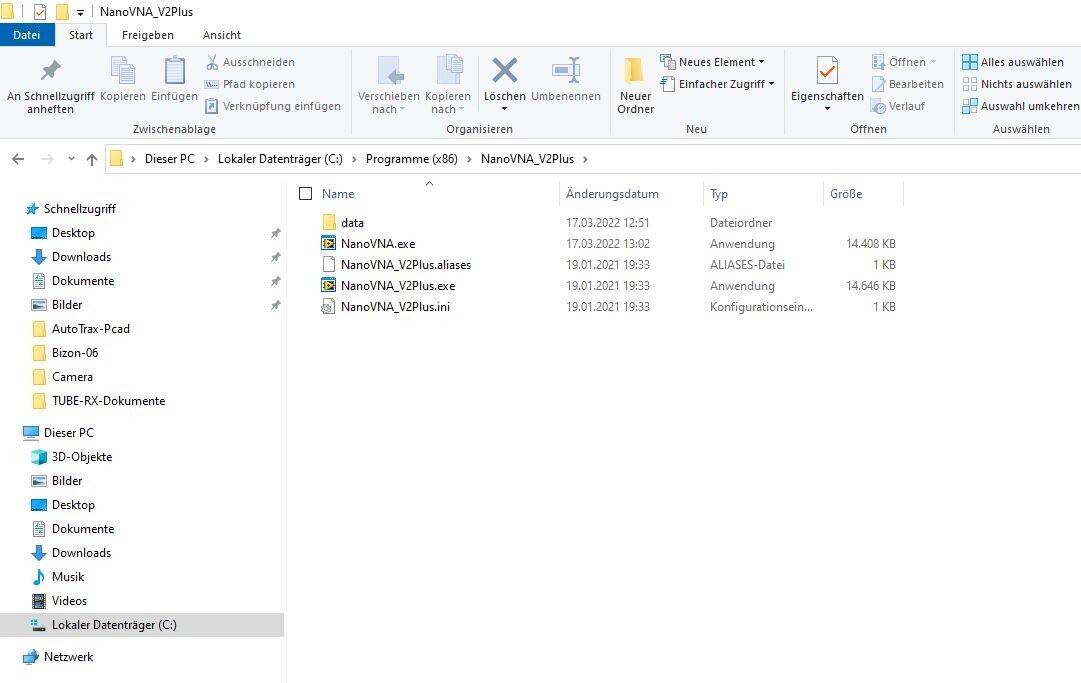The width and height of the screenshot is (1081, 683).
Task: Open Musik under Dieser PC
Action: 68,577
